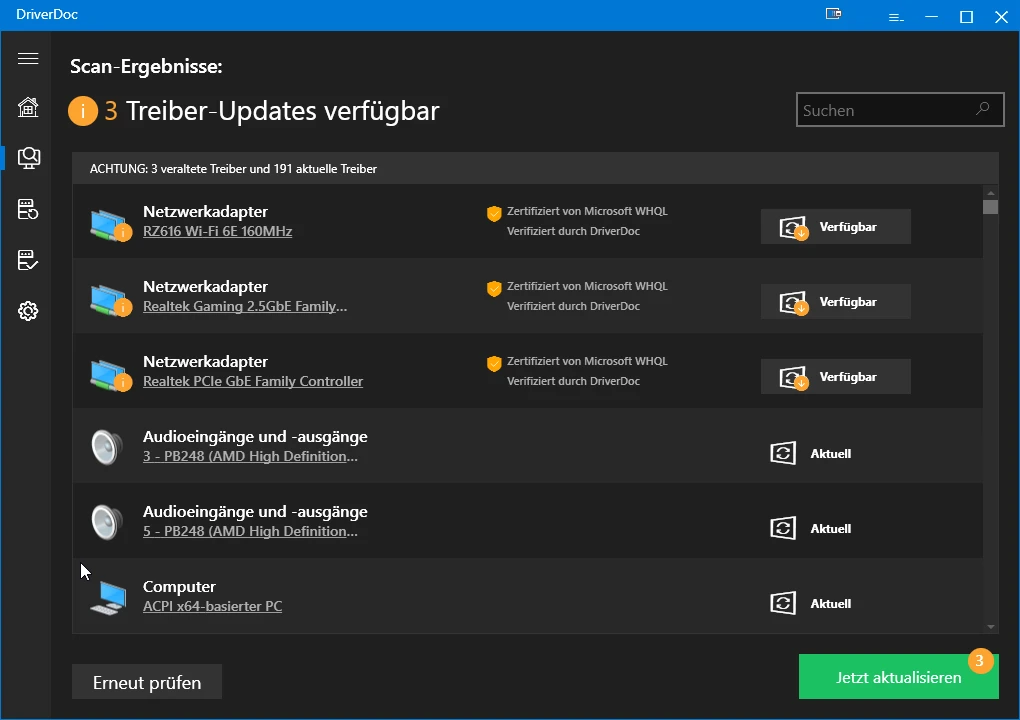Click Jetzt aktualisieren button

click(x=898, y=677)
